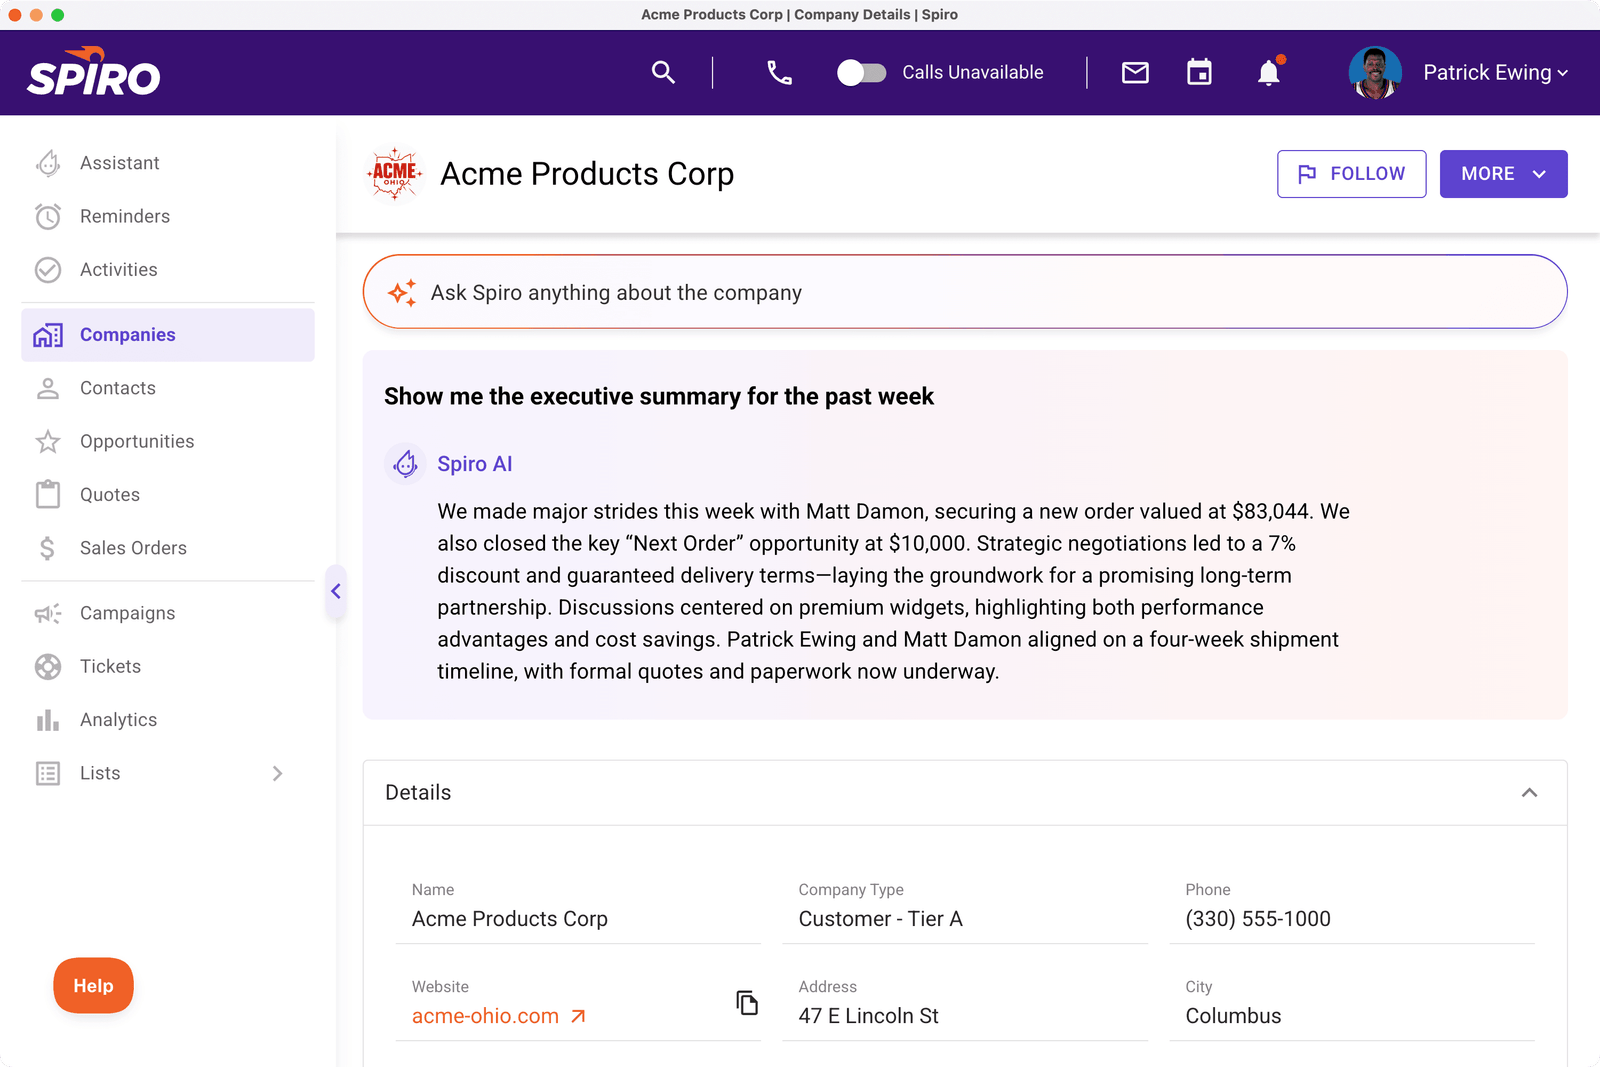
Task: Click the Quotes sidebar label
Action: point(110,495)
